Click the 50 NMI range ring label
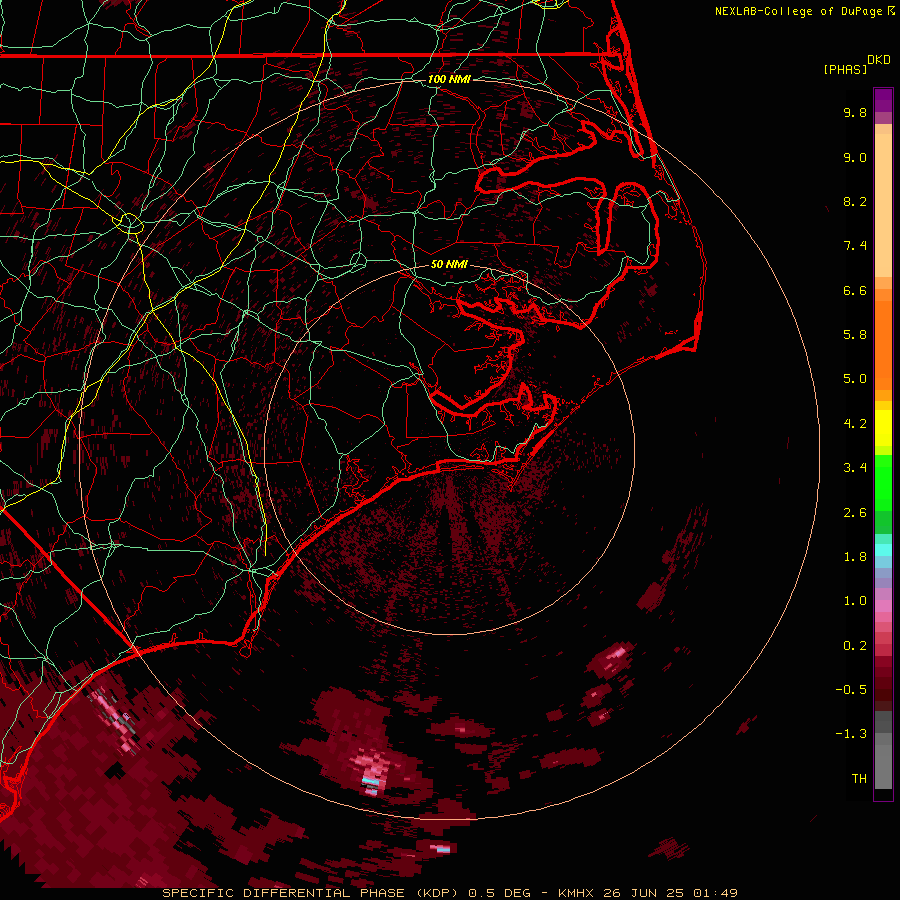The image size is (900, 900). tap(449, 264)
